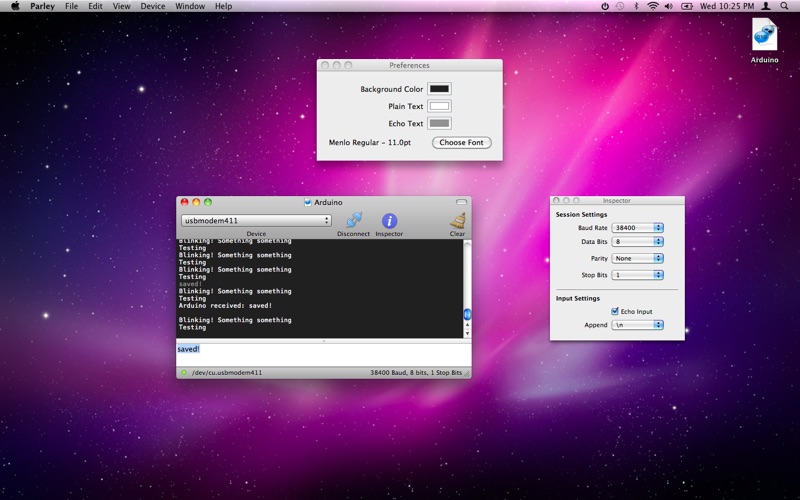Click the Plain Text color swatch
The width and height of the screenshot is (800, 500).
[x=439, y=106]
